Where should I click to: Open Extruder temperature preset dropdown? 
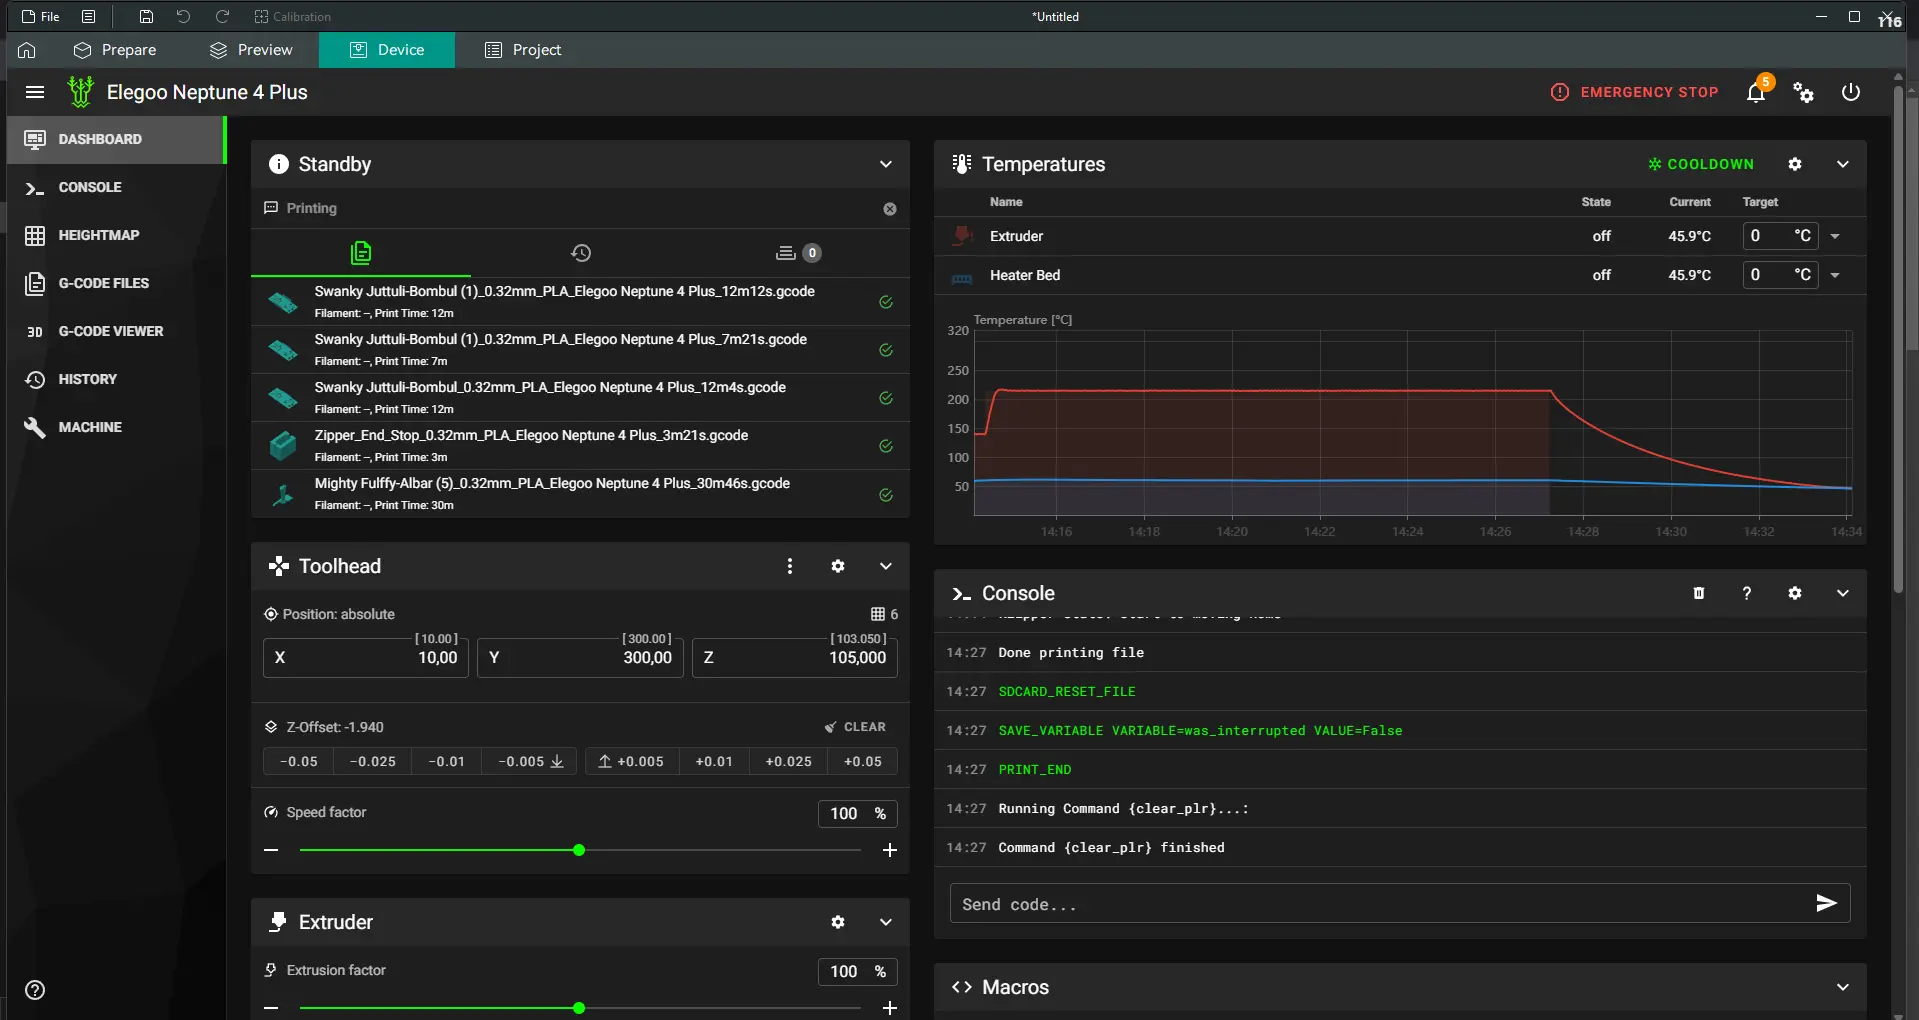1835,236
